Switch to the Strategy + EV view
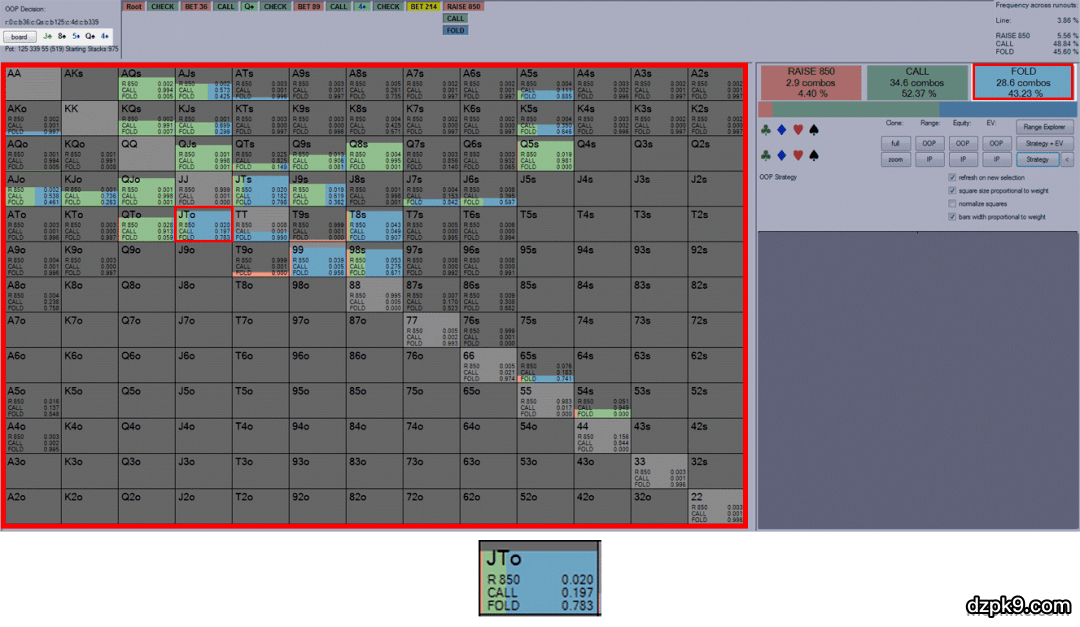Viewport: 1080px width, 627px height. click(1043, 144)
